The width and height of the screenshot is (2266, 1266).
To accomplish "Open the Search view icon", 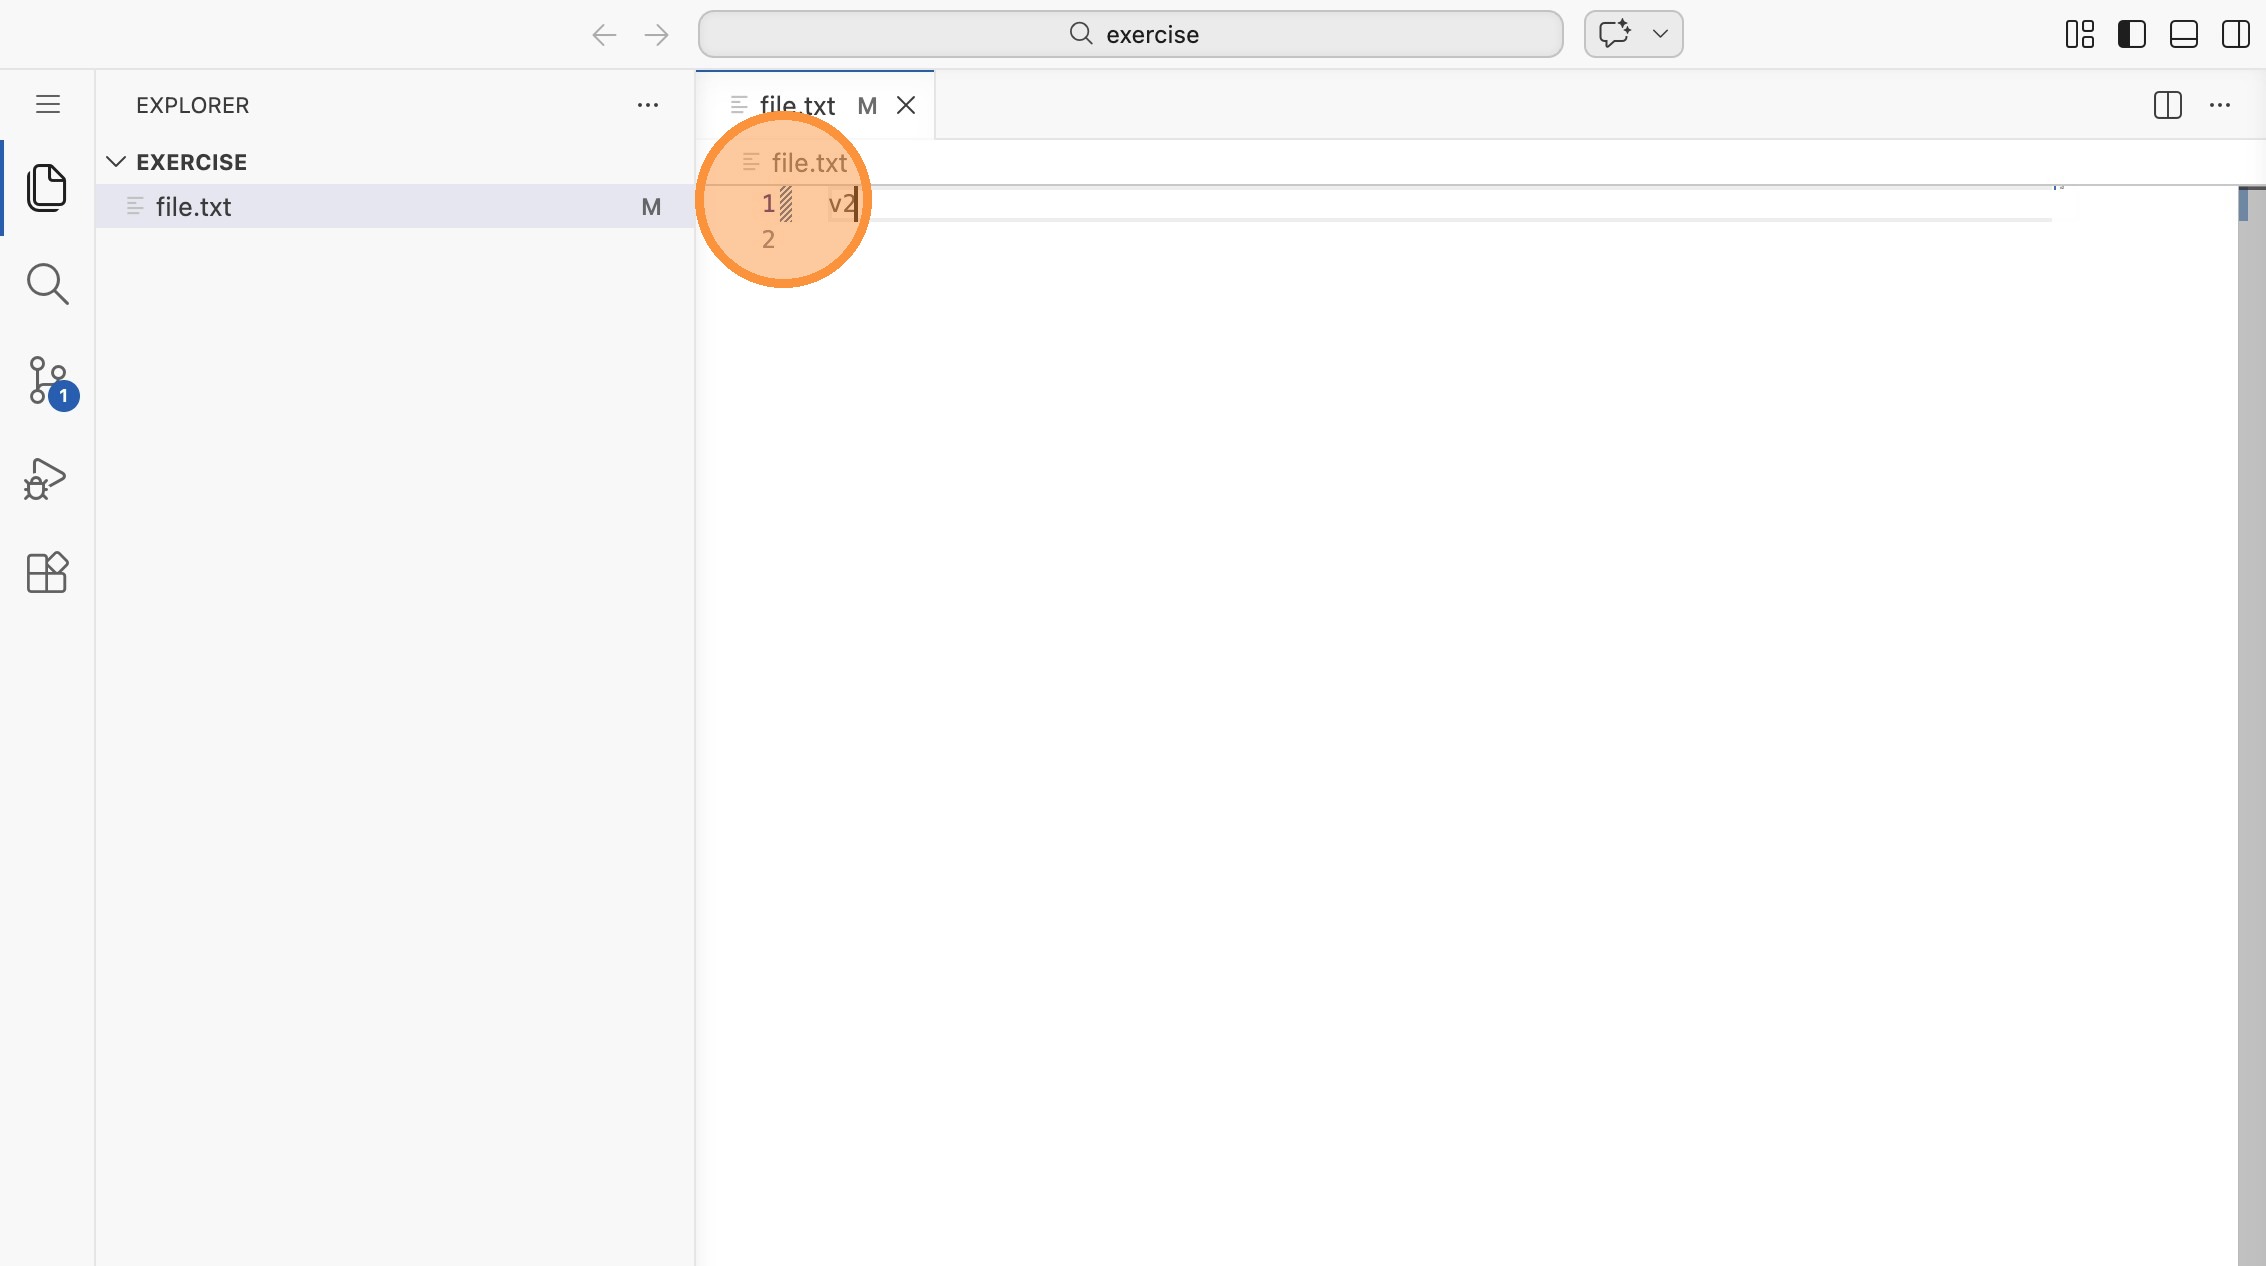I will tap(47, 284).
